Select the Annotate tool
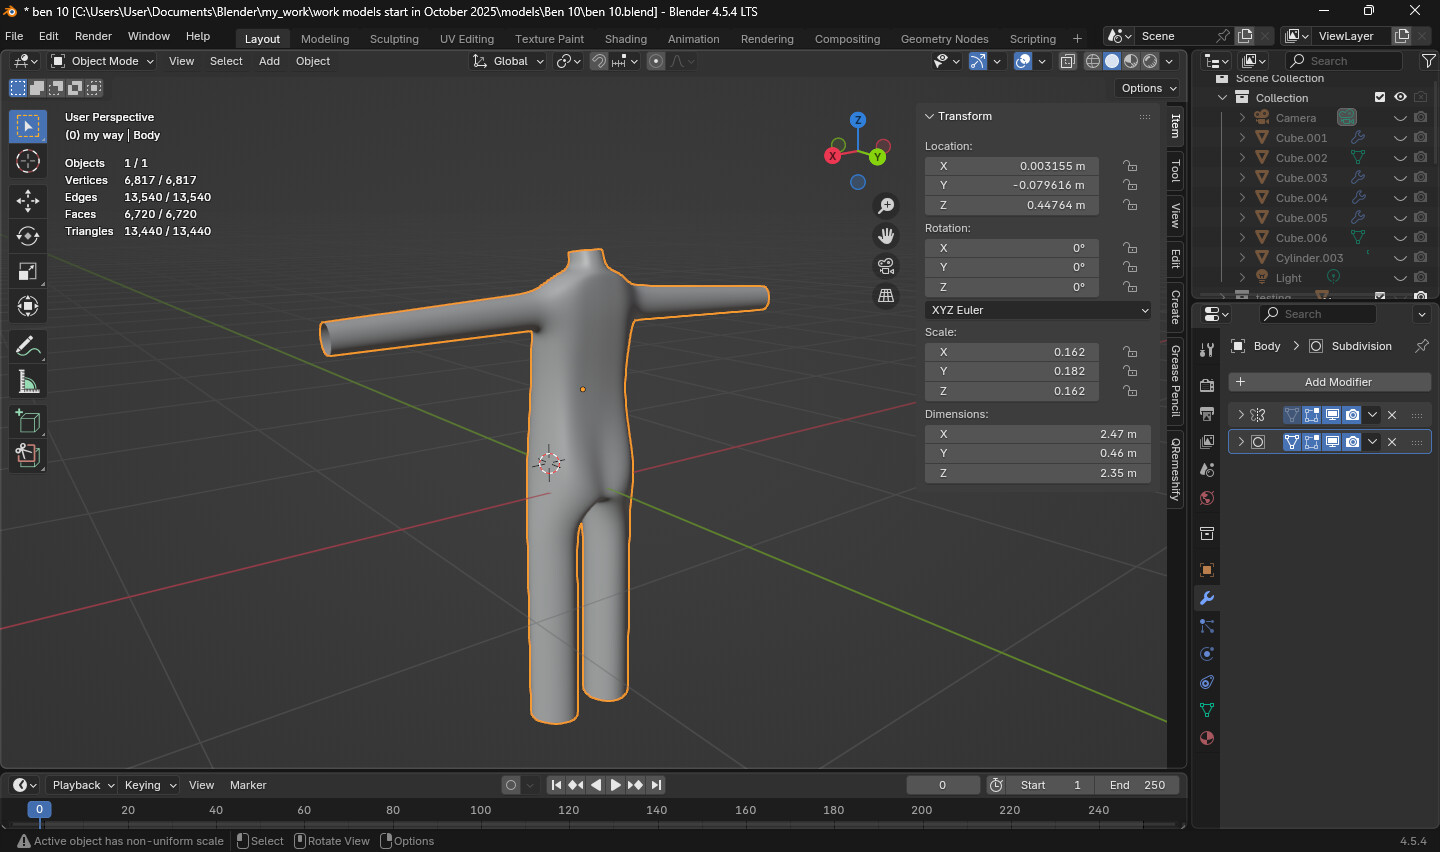This screenshot has width=1440, height=852. [28, 347]
